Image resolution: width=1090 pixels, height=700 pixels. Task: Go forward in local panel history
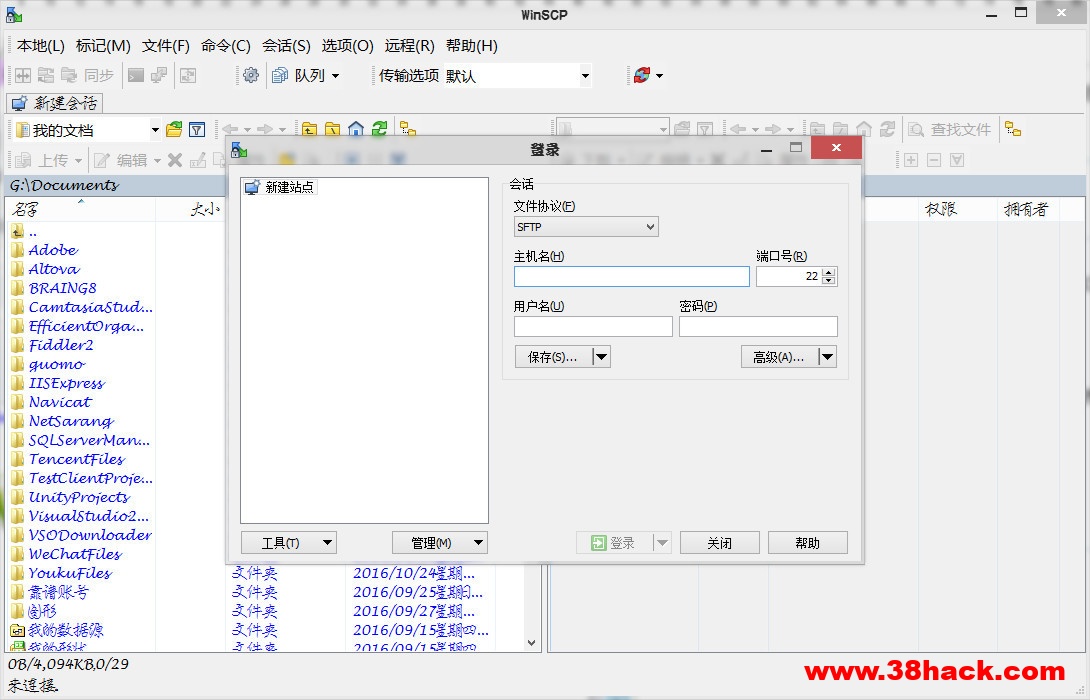[x=265, y=129]
